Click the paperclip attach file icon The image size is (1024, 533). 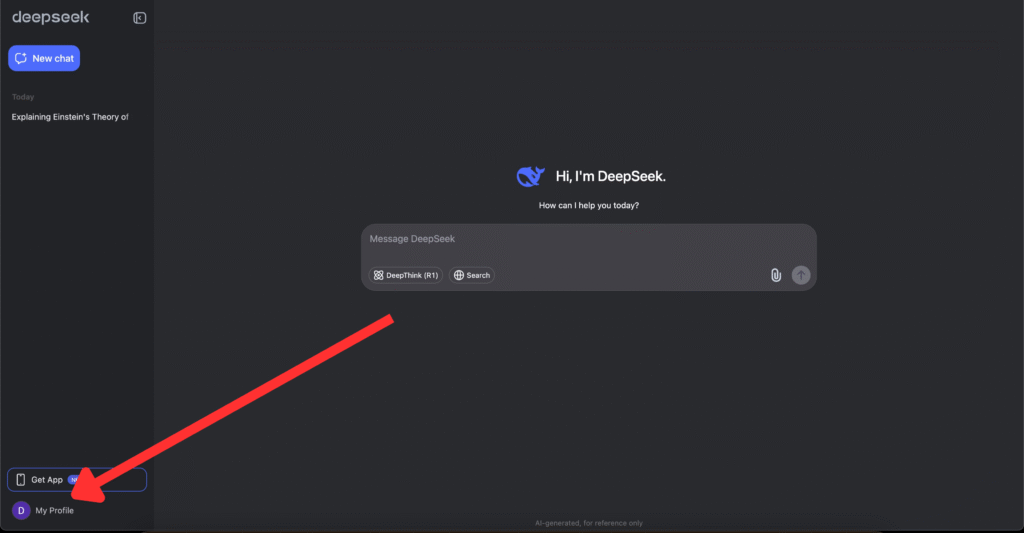776,275
